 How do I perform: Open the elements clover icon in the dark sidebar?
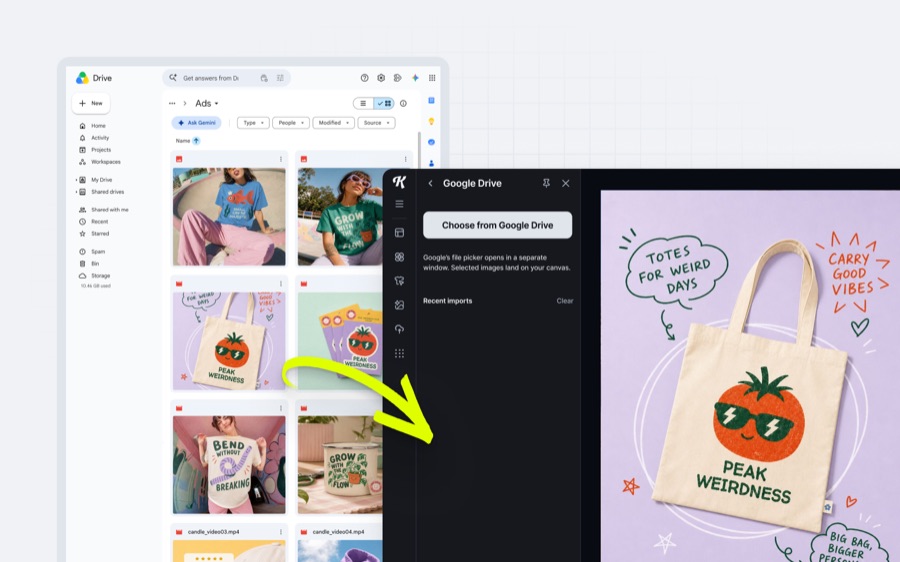(399, 257)
